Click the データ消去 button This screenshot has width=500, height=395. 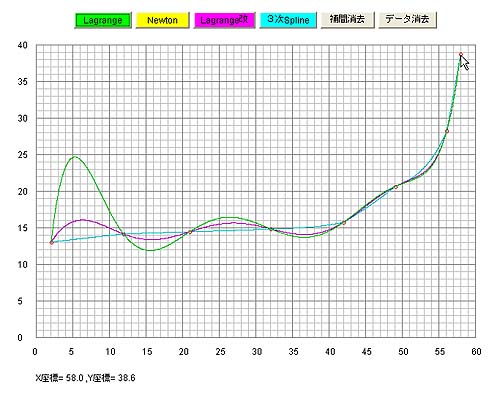407,20
